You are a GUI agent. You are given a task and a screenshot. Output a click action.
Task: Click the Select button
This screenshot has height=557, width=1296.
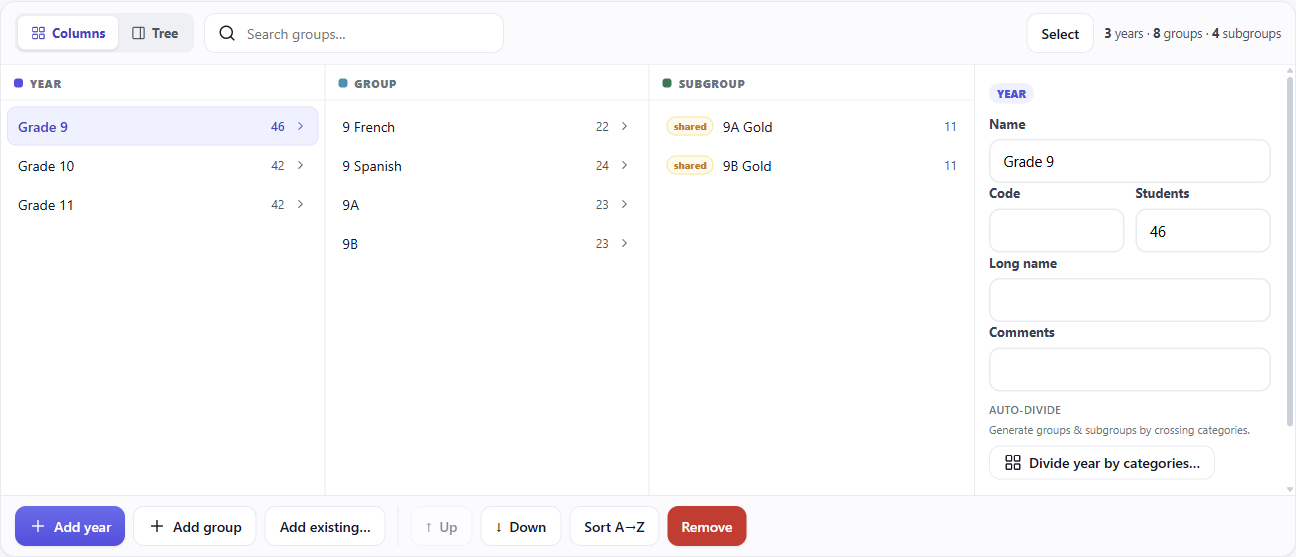click(x=1060, y=34)
